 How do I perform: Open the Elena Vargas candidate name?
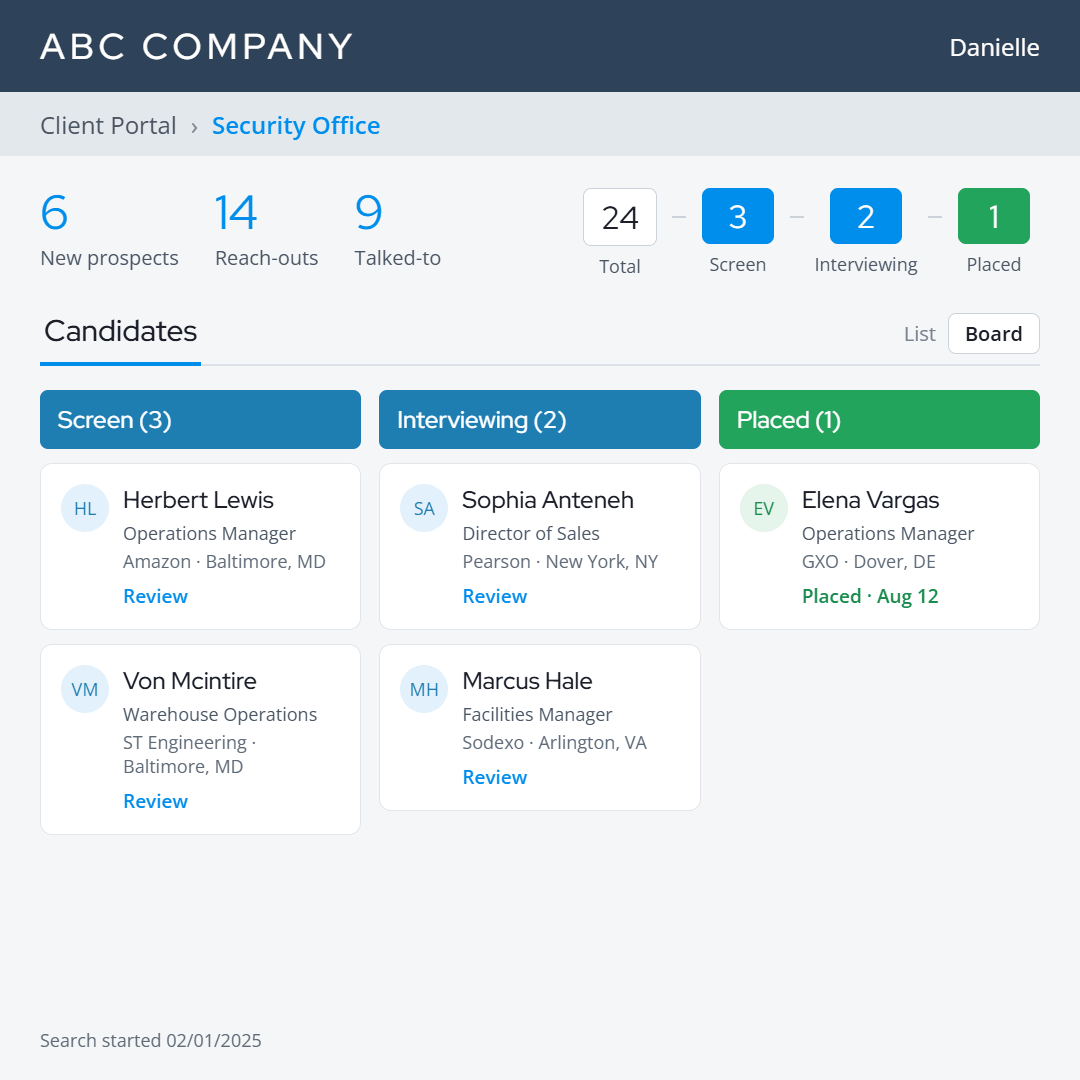871,501
